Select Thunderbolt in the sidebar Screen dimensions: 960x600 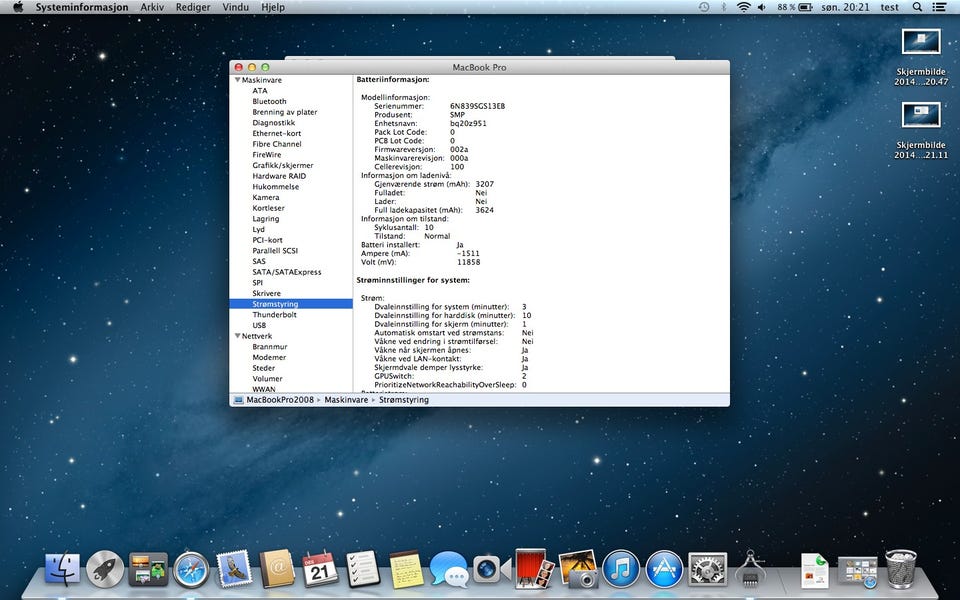pyautogui.click(x=274, y=314)
